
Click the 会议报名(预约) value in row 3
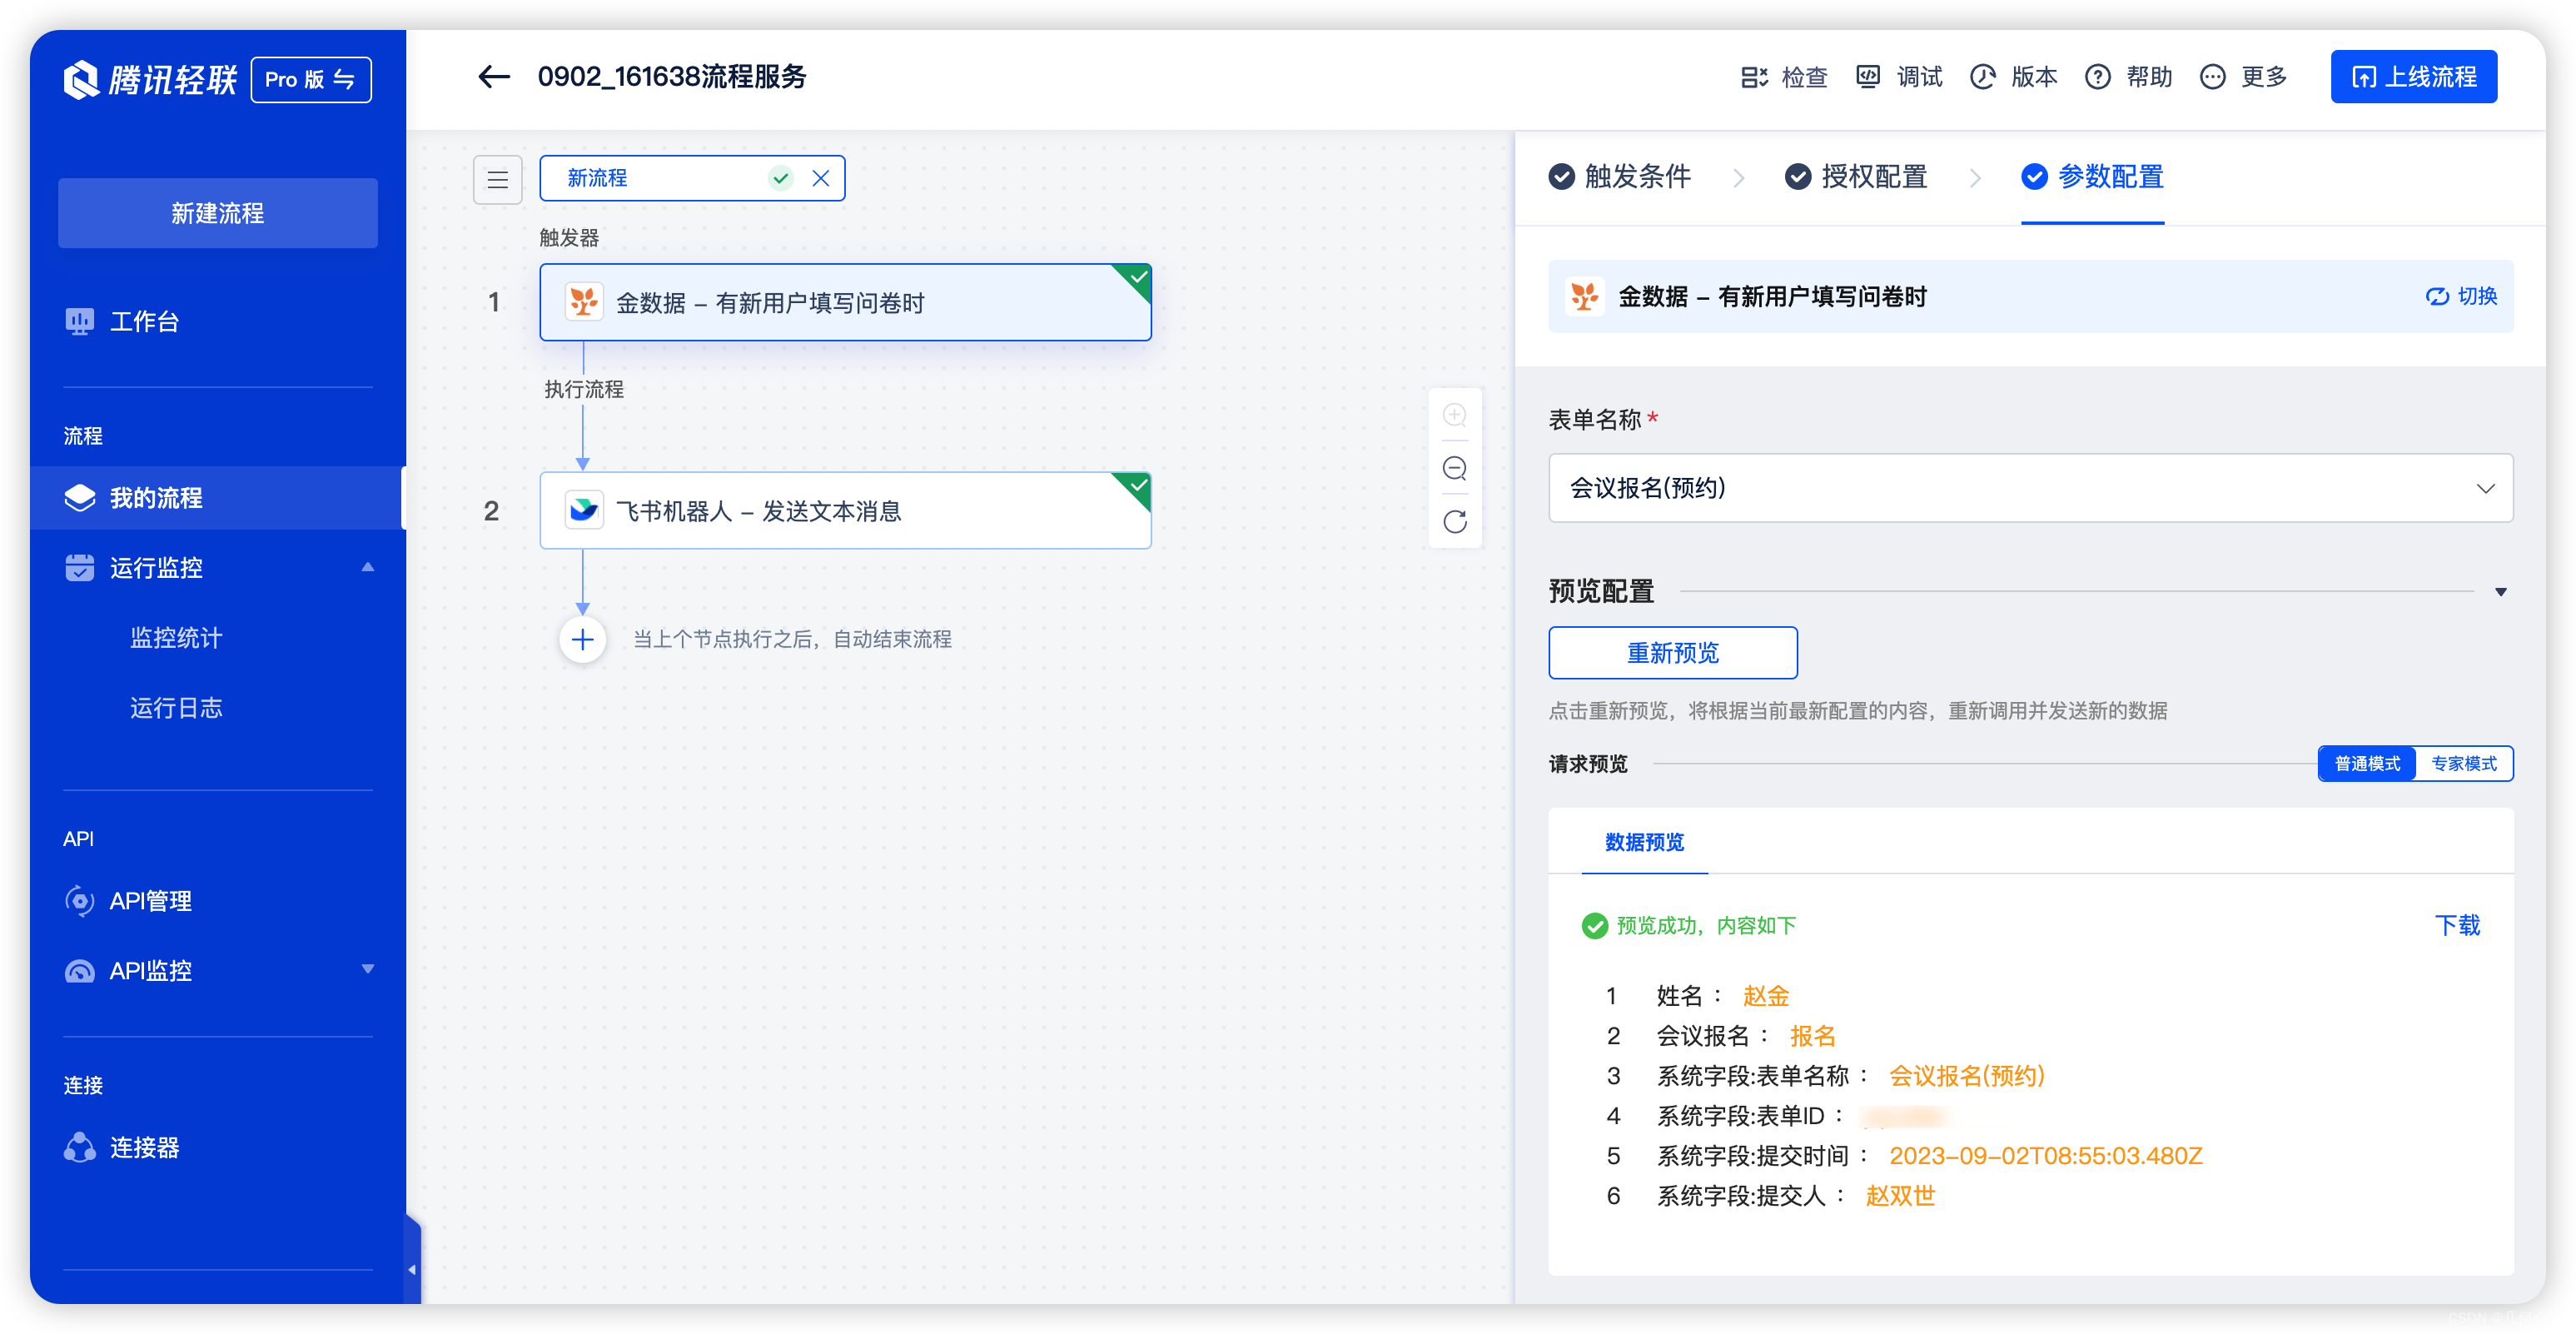1967,1076
